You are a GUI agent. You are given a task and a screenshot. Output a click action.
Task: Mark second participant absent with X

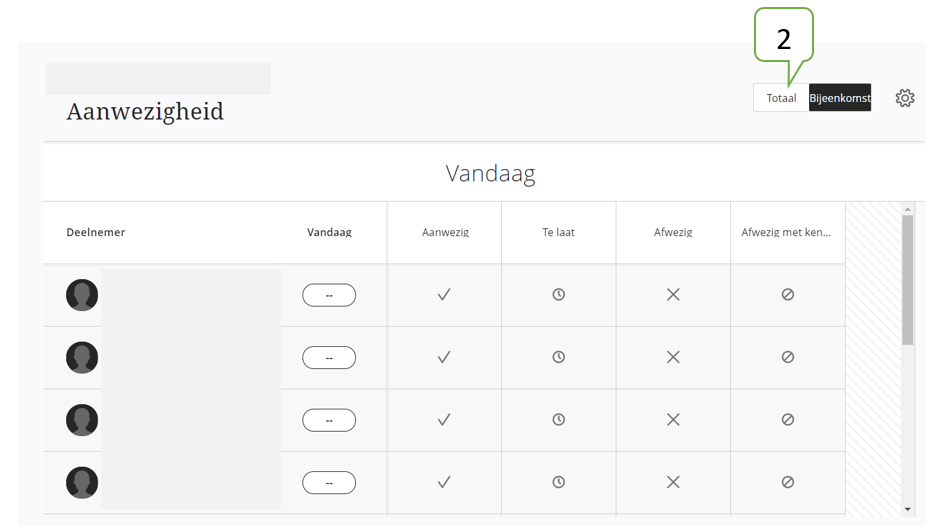click(x=673, y=357)
